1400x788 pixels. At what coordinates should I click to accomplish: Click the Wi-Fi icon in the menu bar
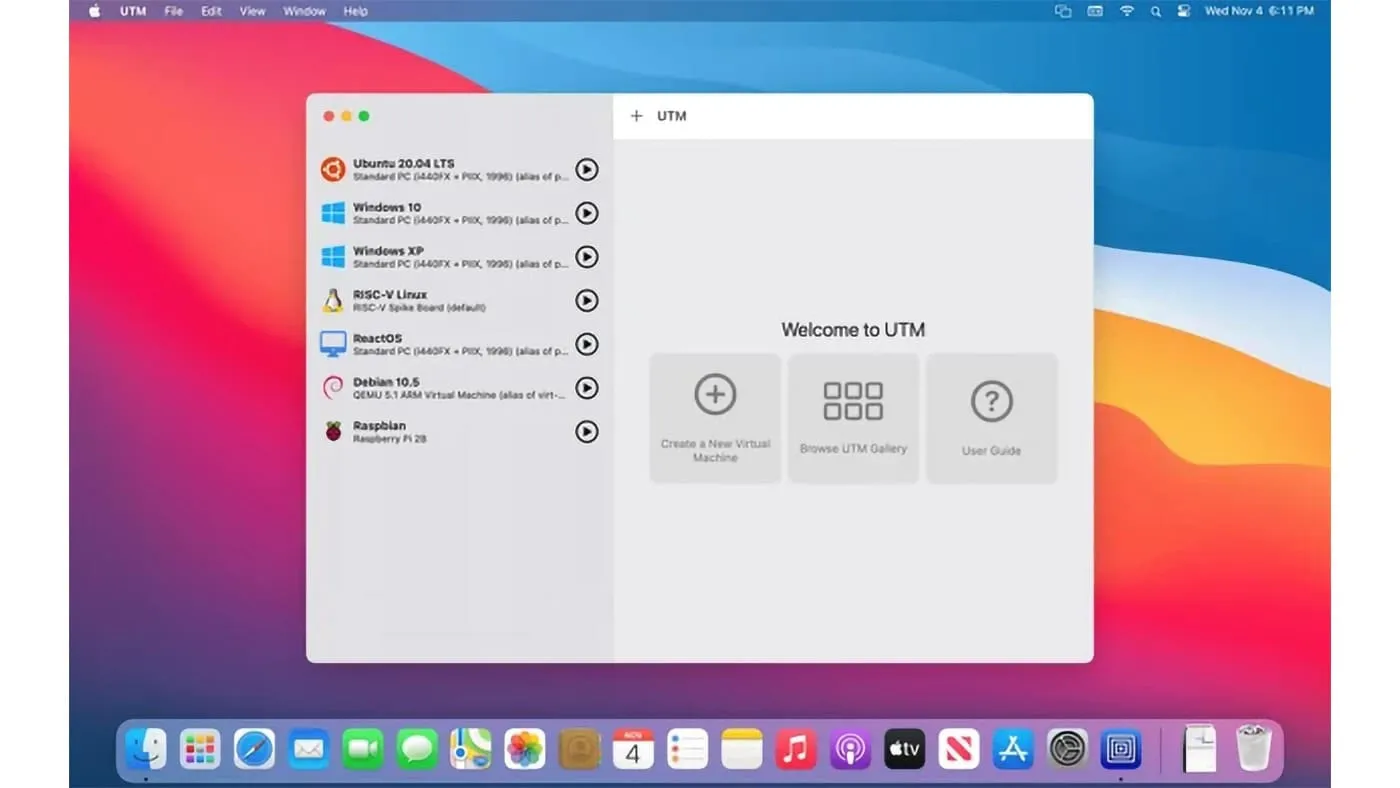[x=1126, y=11]
